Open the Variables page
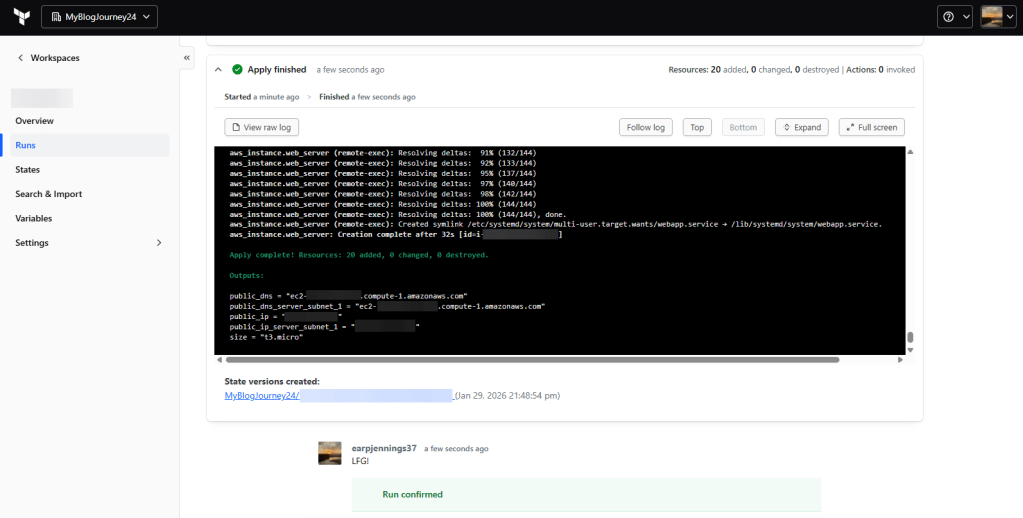The width and height of the screenshot is (1023, 518). click(x=33, y=218)
